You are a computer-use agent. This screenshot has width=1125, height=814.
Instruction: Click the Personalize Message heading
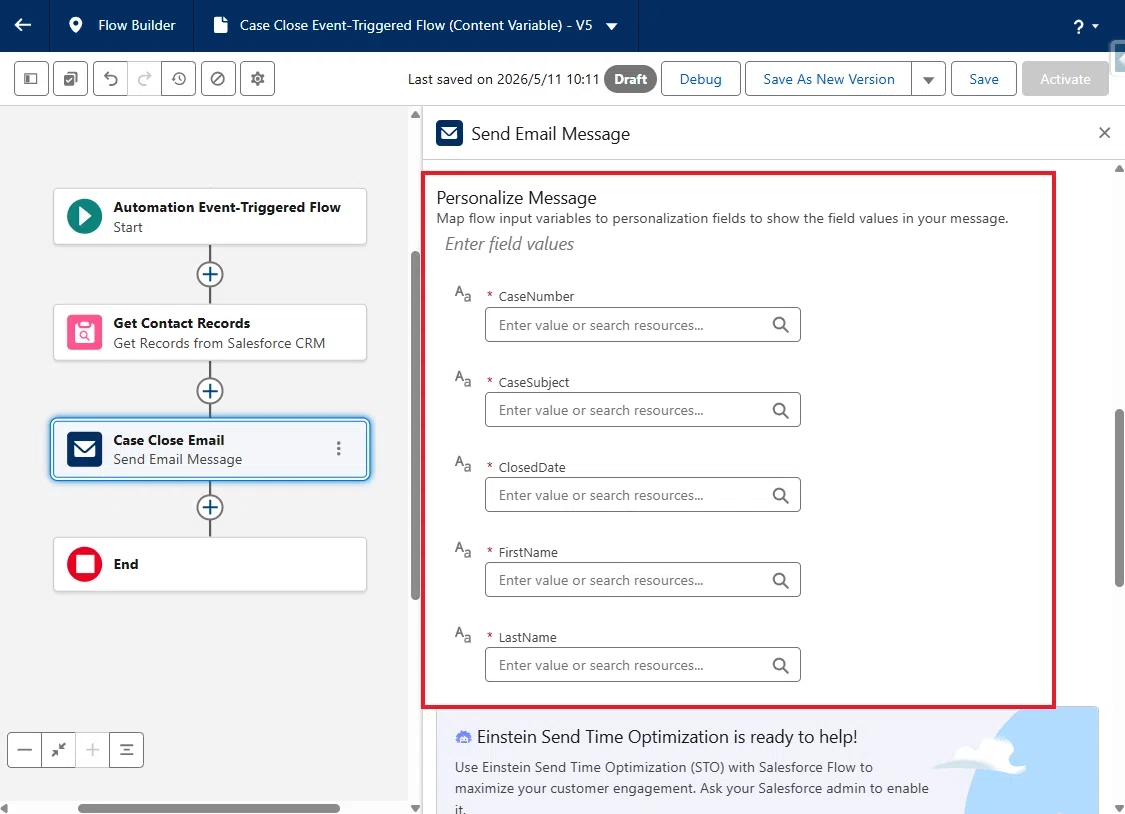[517, 198]
